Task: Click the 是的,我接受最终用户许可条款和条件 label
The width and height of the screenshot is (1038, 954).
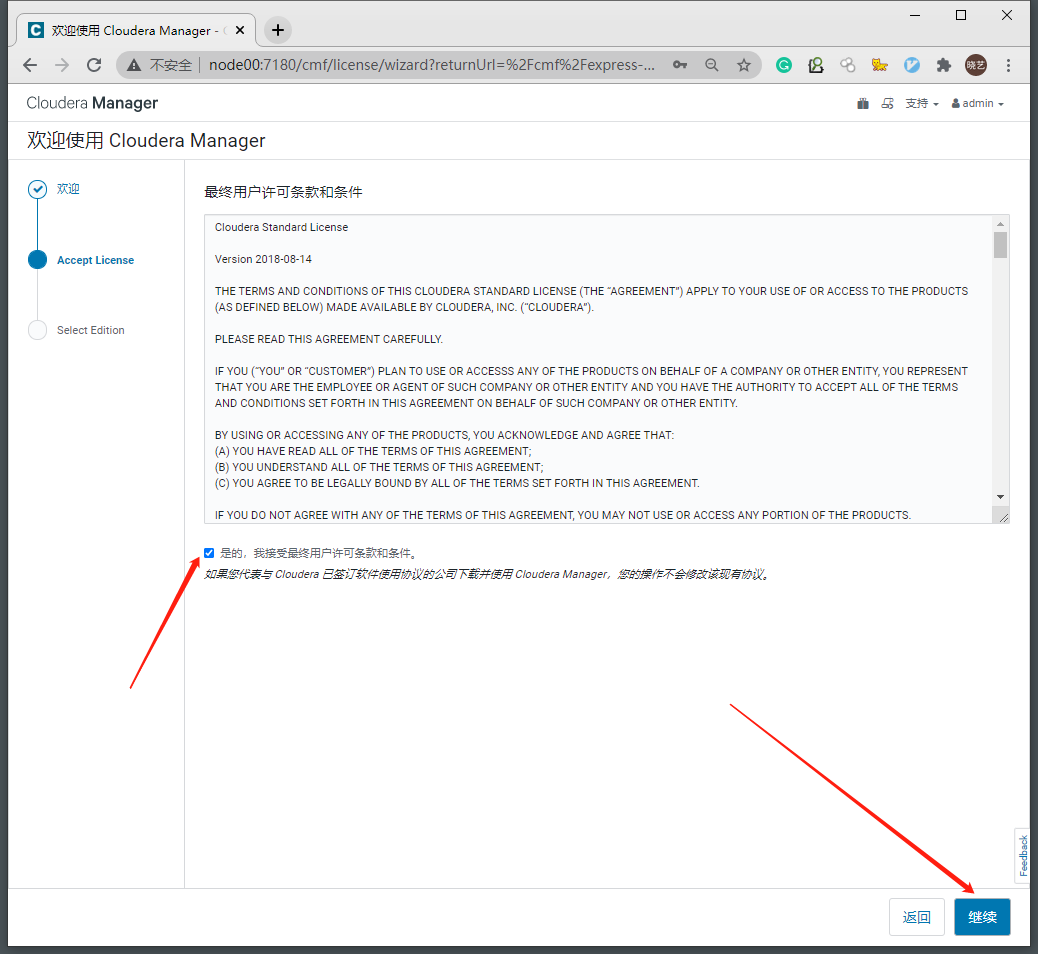Action: coord(319,553)
